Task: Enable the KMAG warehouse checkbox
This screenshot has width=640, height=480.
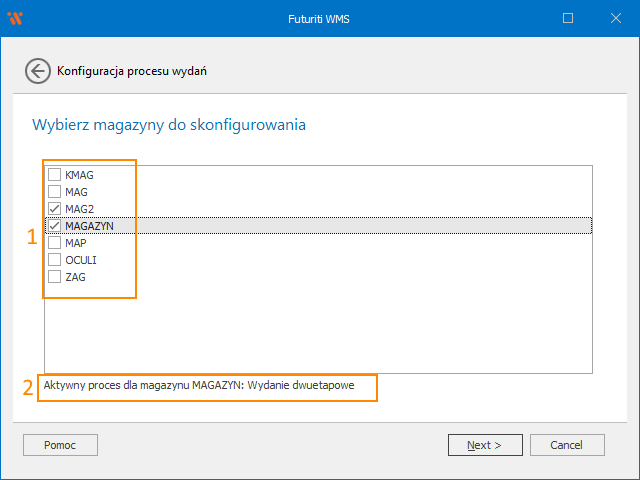Action: click(x=55, y=174)
